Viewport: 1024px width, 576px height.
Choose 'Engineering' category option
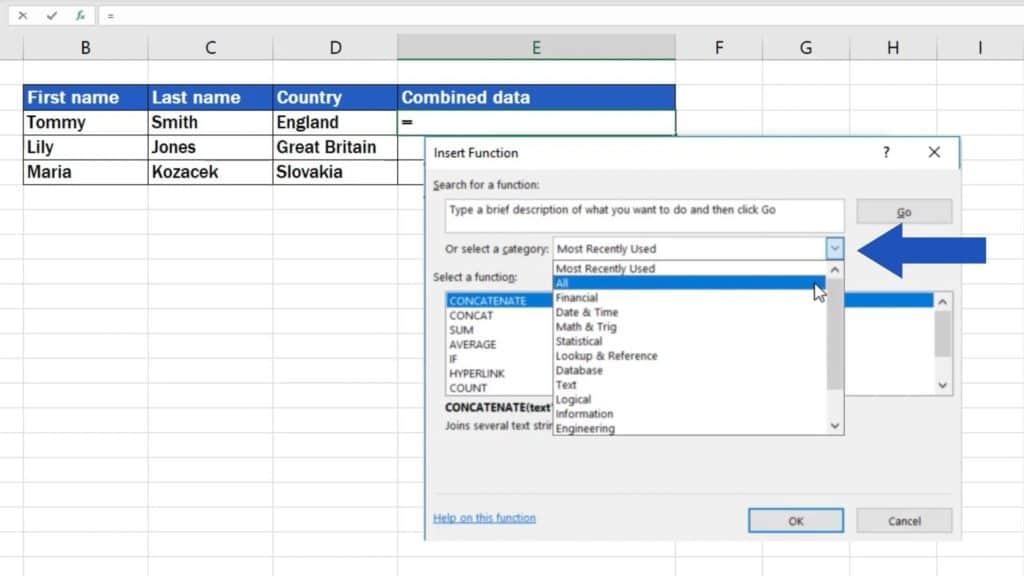pyautogui.click(x=689, y=428)
